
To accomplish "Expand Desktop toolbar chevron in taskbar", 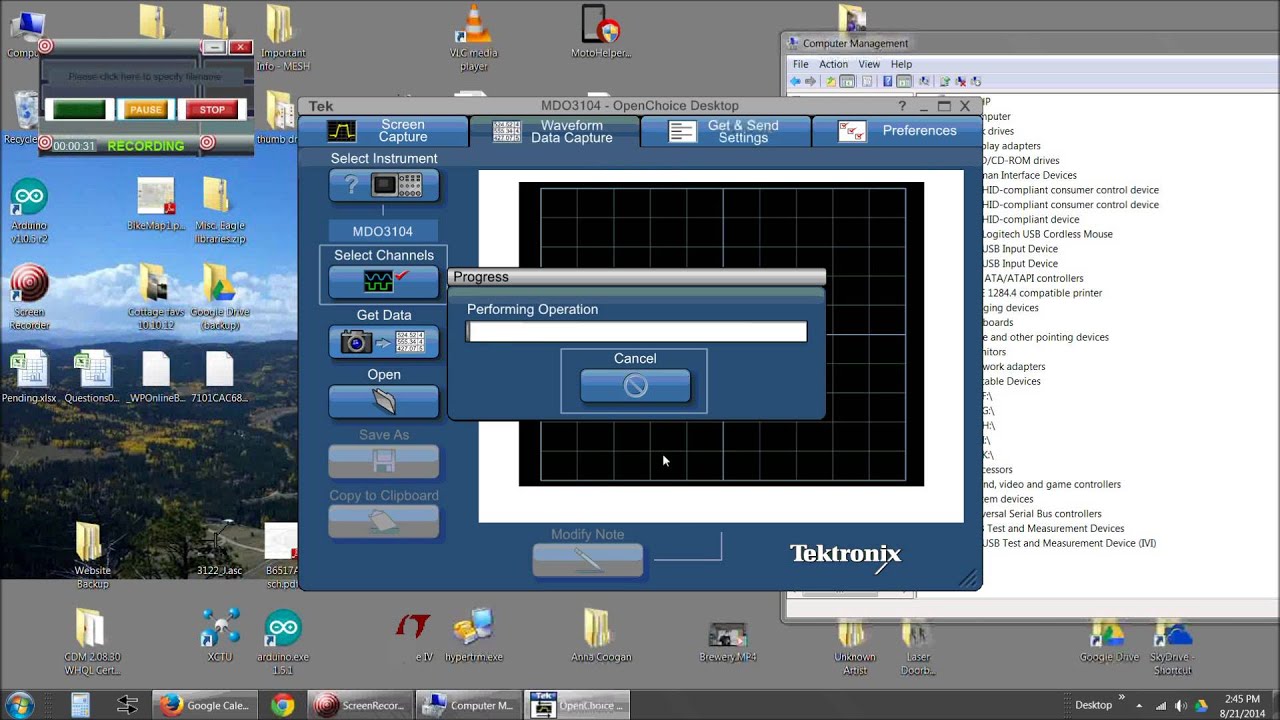I will click(x=1122, y=698).
